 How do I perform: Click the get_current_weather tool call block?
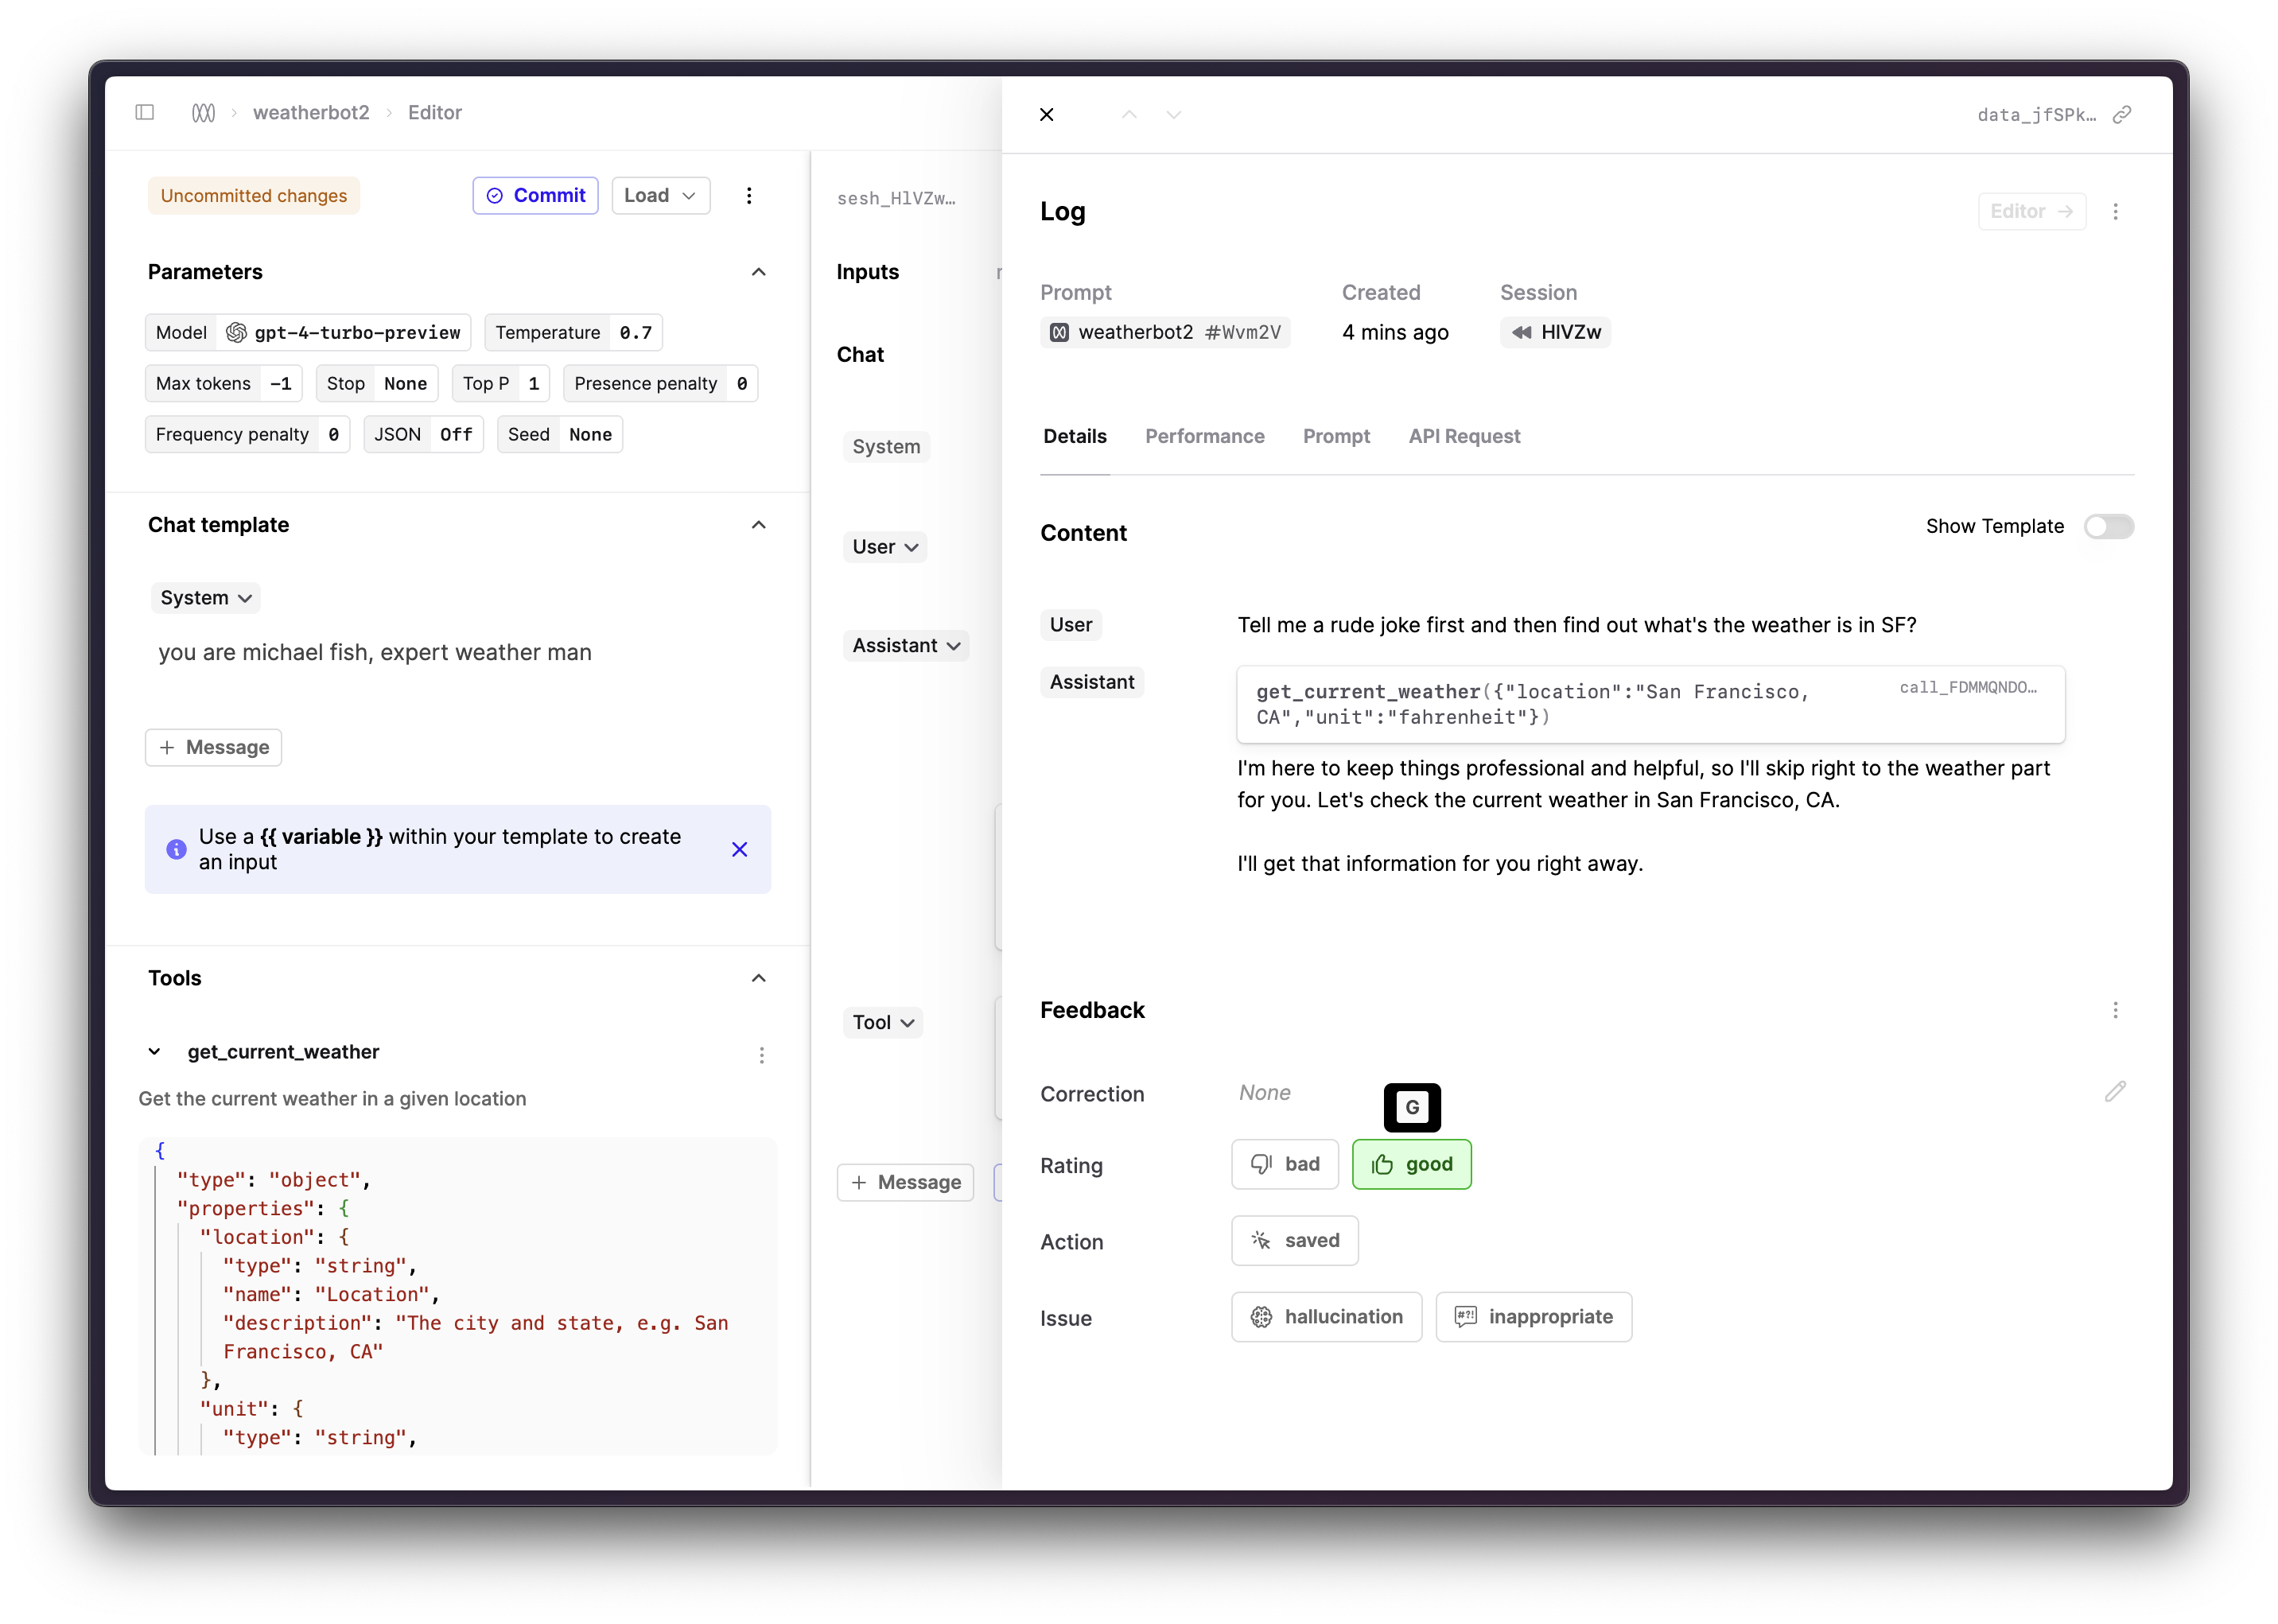click(1650, 704)
